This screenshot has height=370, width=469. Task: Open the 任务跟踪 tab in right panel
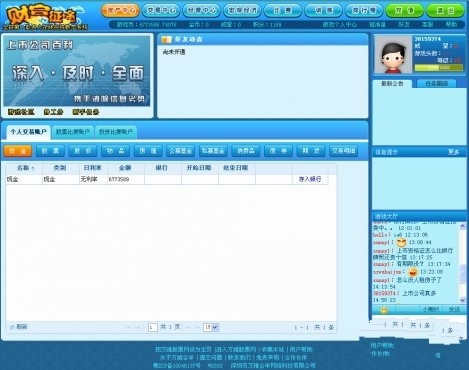point(436,84)
